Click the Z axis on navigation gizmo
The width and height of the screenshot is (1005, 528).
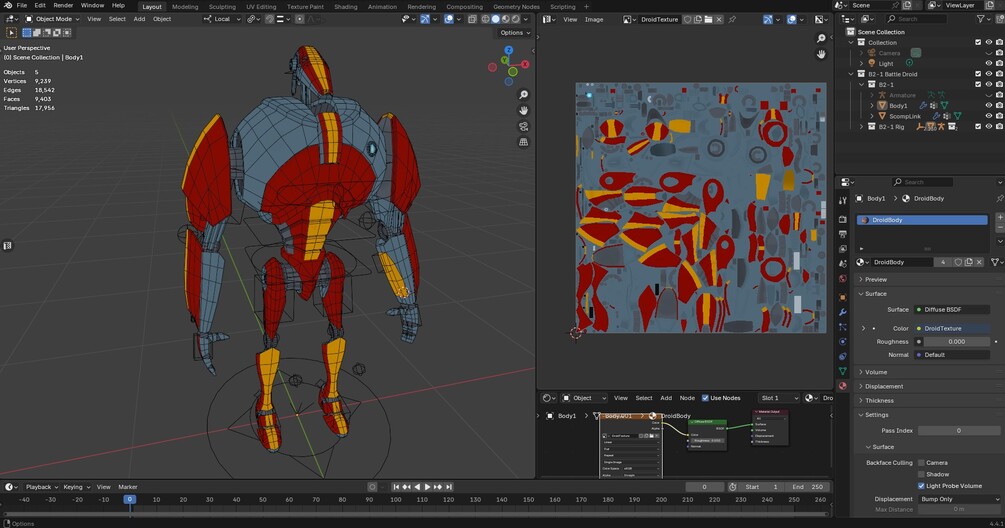pos(508,50)
